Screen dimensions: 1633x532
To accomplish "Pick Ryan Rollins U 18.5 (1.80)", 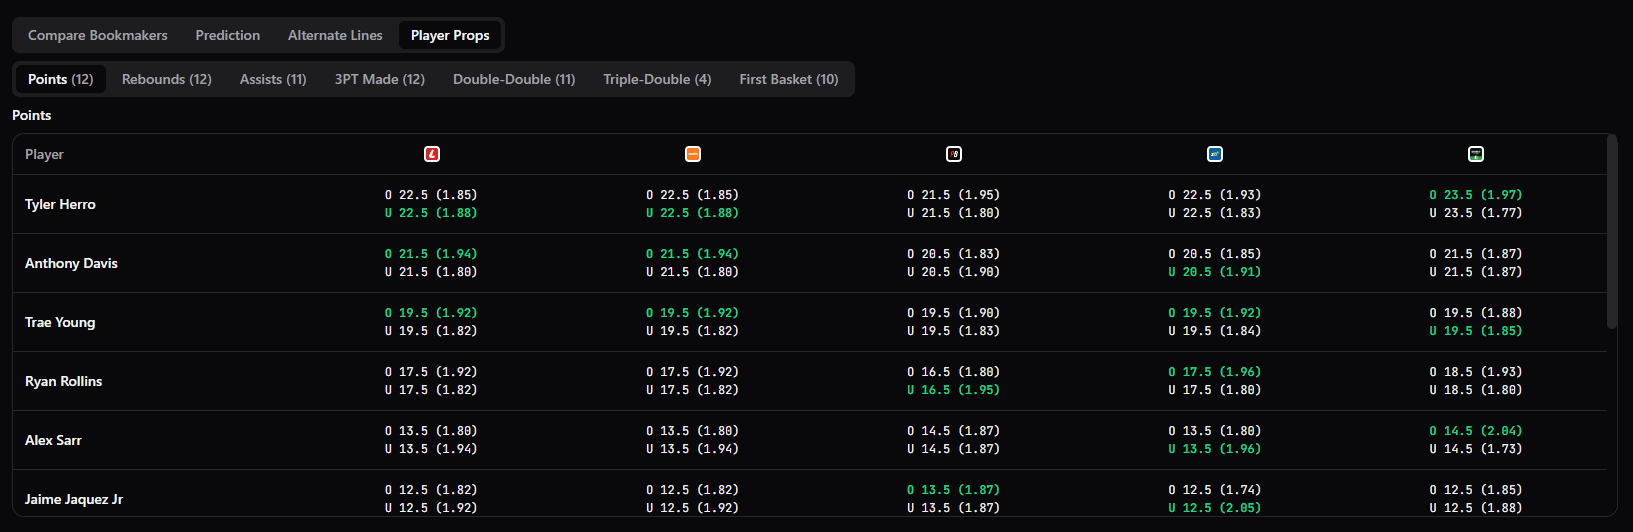I will 1476,390.
